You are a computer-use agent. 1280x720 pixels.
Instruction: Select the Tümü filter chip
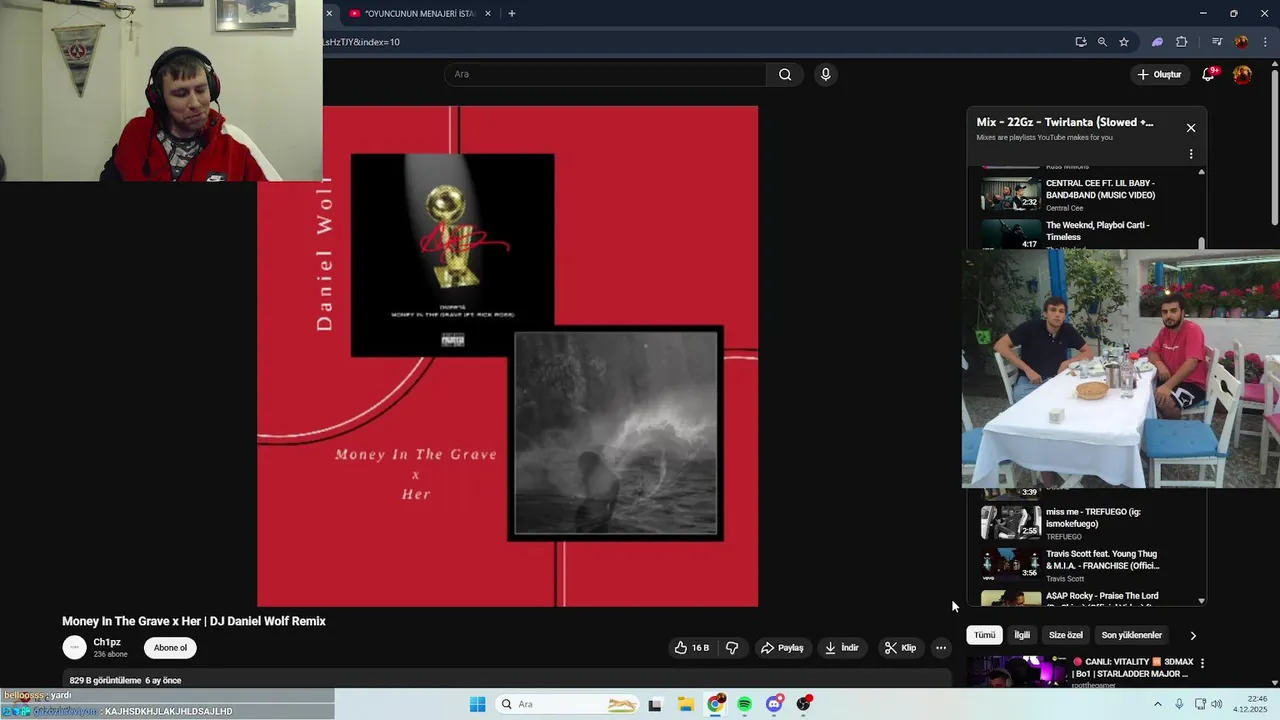[985, 635]
